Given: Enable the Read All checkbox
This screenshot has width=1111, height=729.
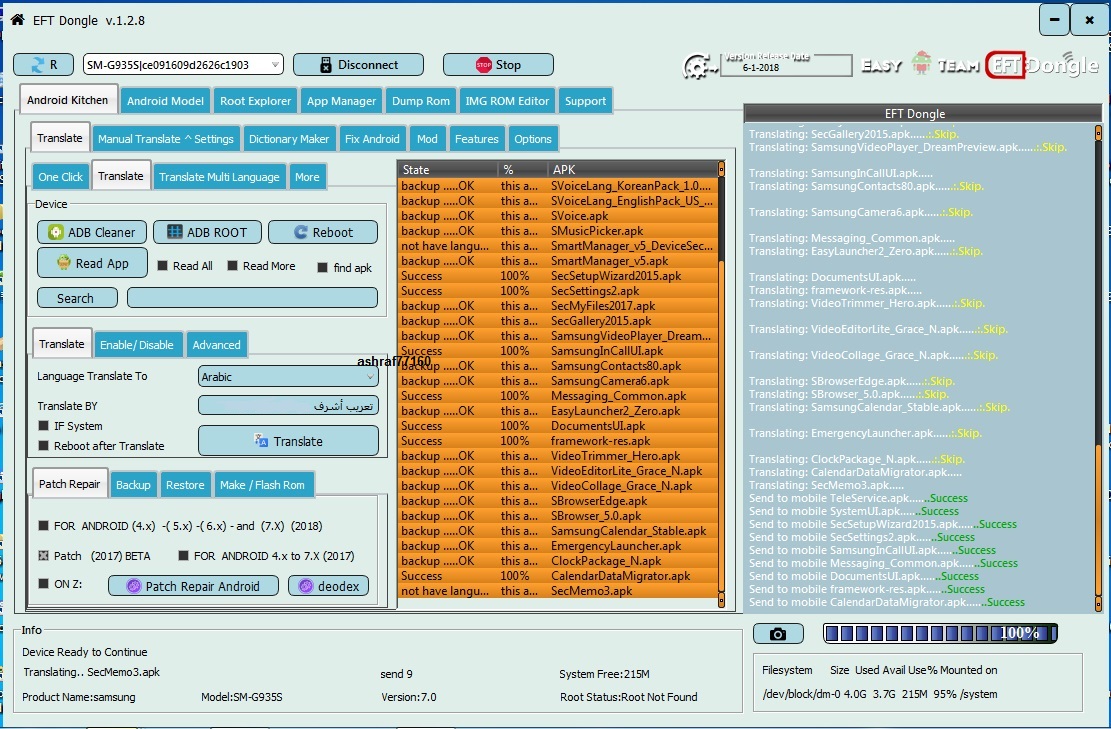Looking at the screenshot, I should (163, 266).
